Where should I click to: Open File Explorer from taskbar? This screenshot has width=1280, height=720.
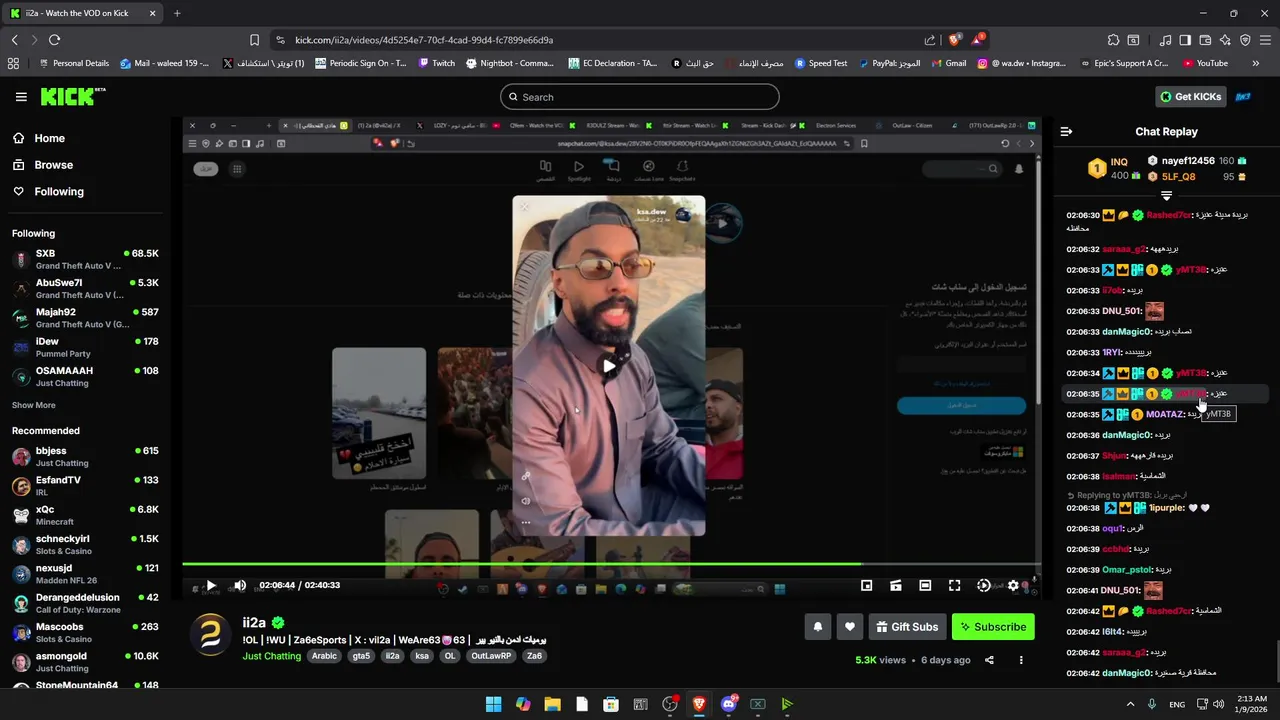coord(552,704)
